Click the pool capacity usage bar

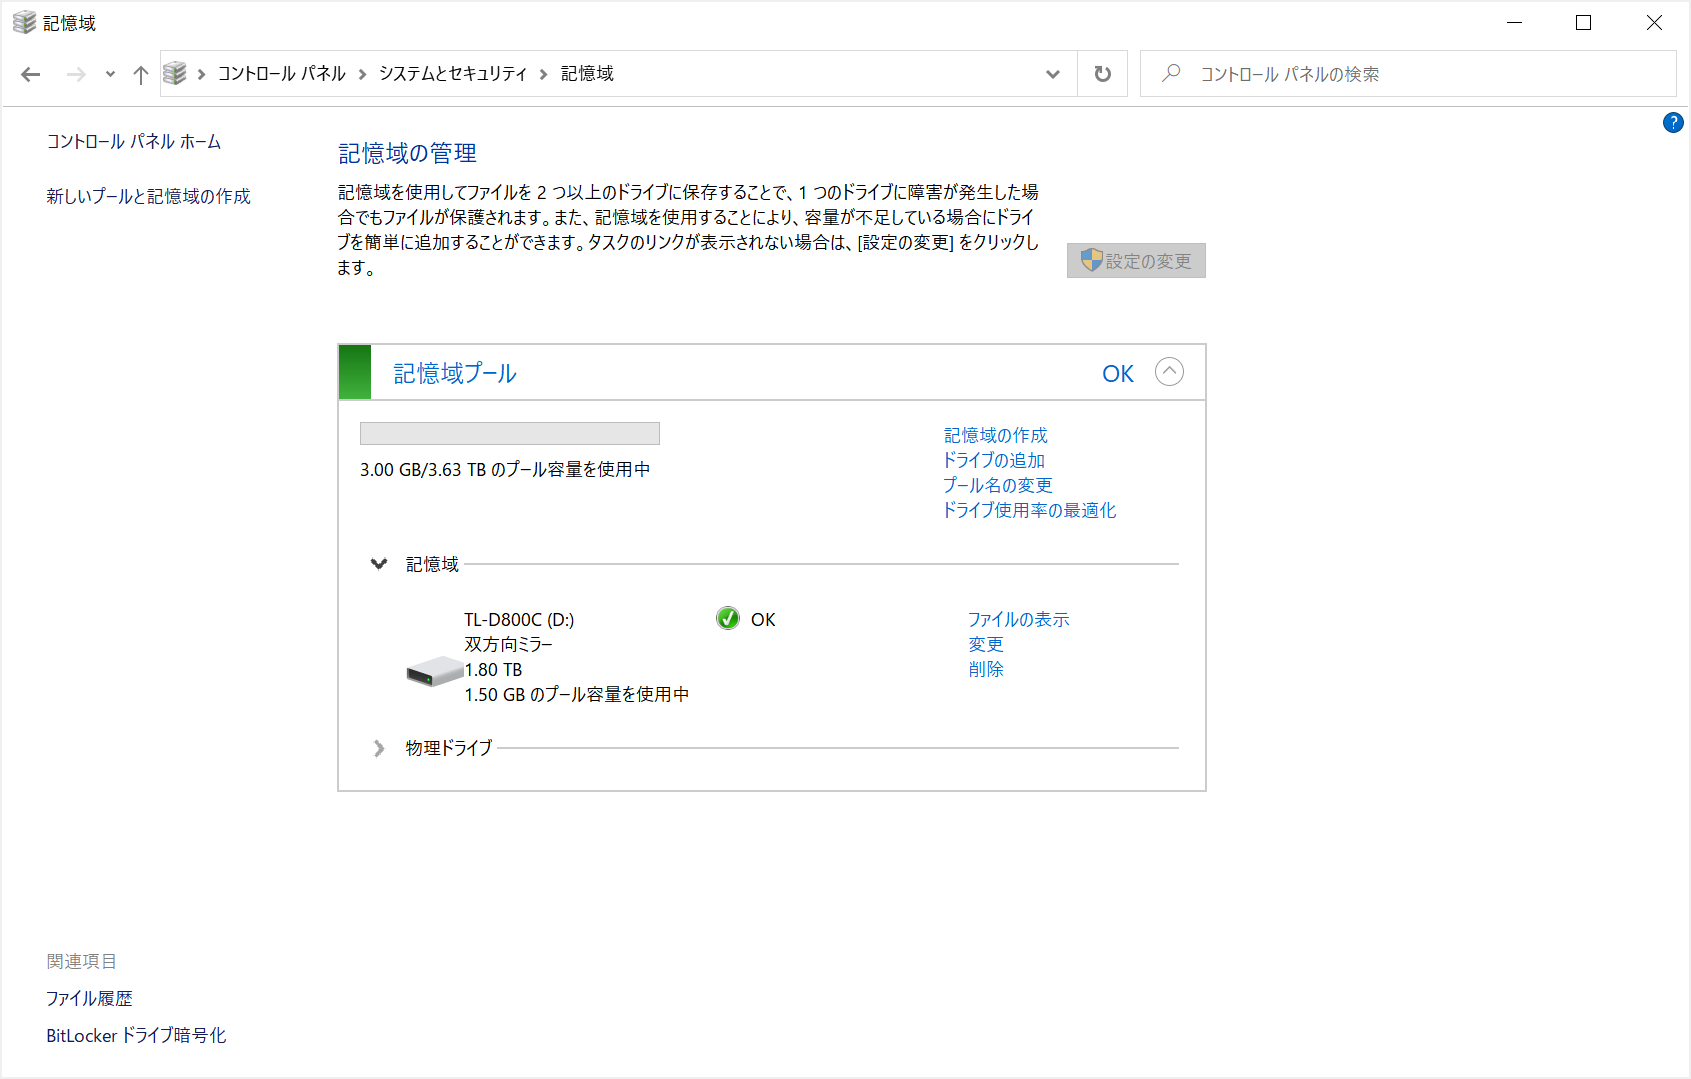click(509, 433)
